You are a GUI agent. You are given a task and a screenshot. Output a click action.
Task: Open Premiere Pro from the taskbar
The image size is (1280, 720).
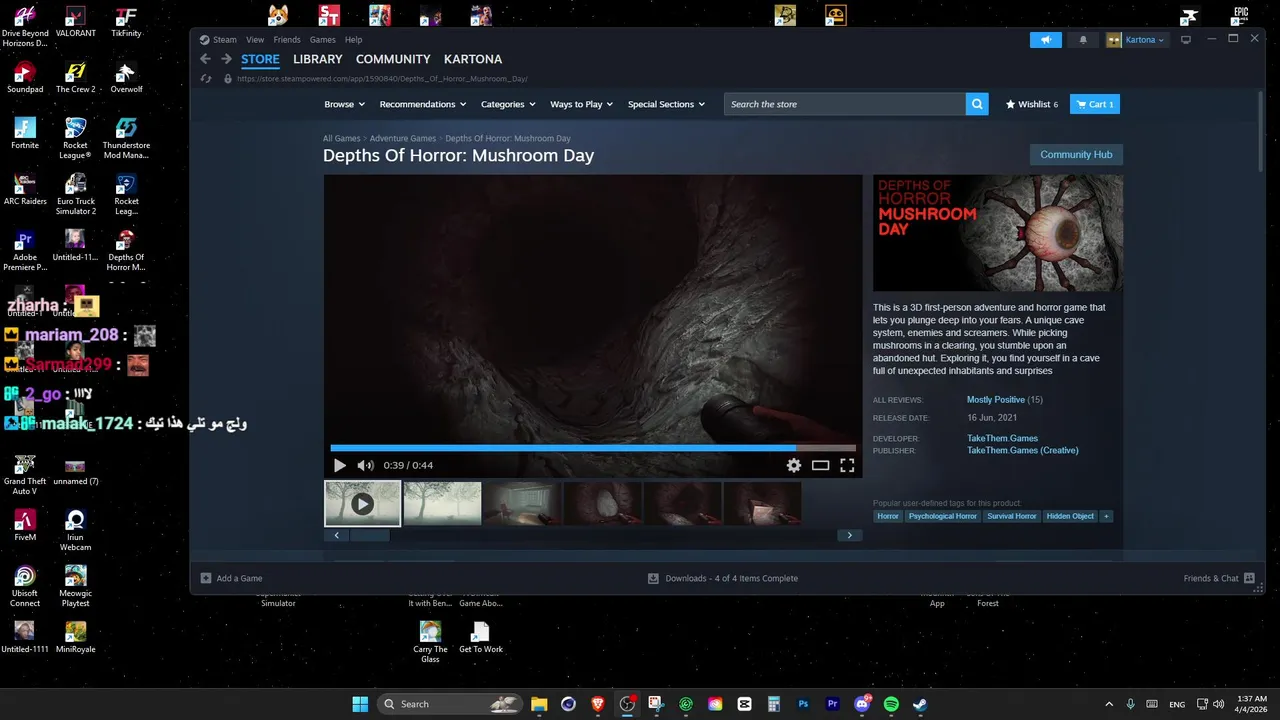click(832, 704)
